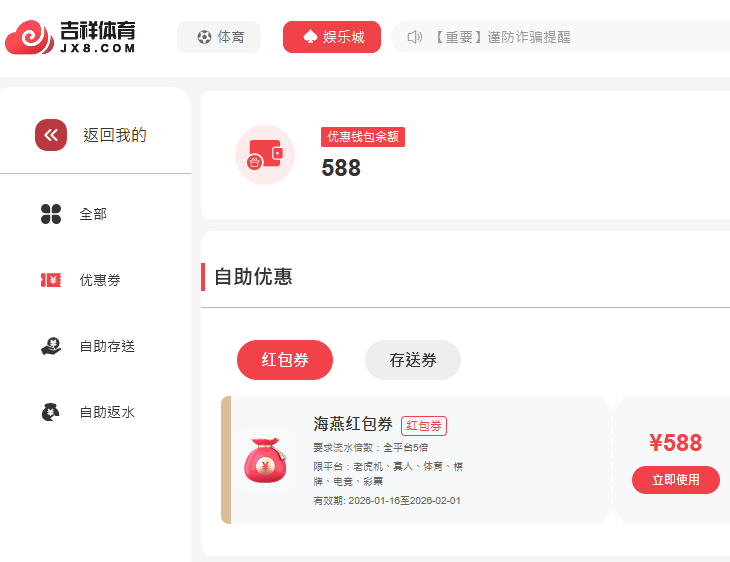Open the 谨防诈骗提醒 announcement
The height and width of the screenshot is (562, 730).
click(x=503, y=37)
